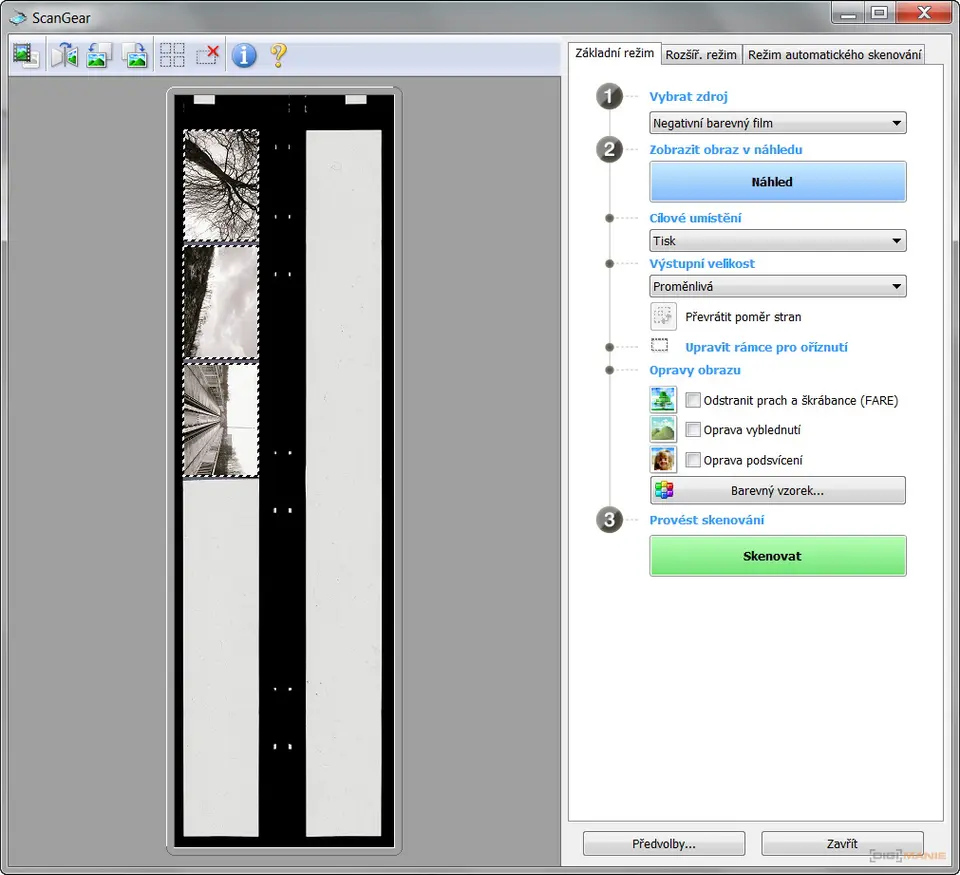Click the mirror image toolbar icon
The height and width of the screenshot is (875, 960).
64,55
